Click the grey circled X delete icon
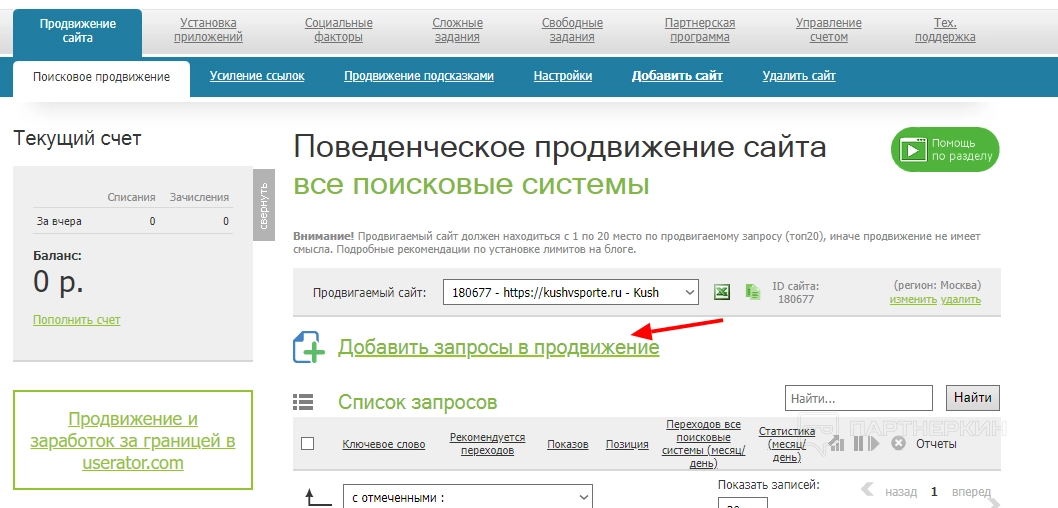 click(x=898, y=443)
